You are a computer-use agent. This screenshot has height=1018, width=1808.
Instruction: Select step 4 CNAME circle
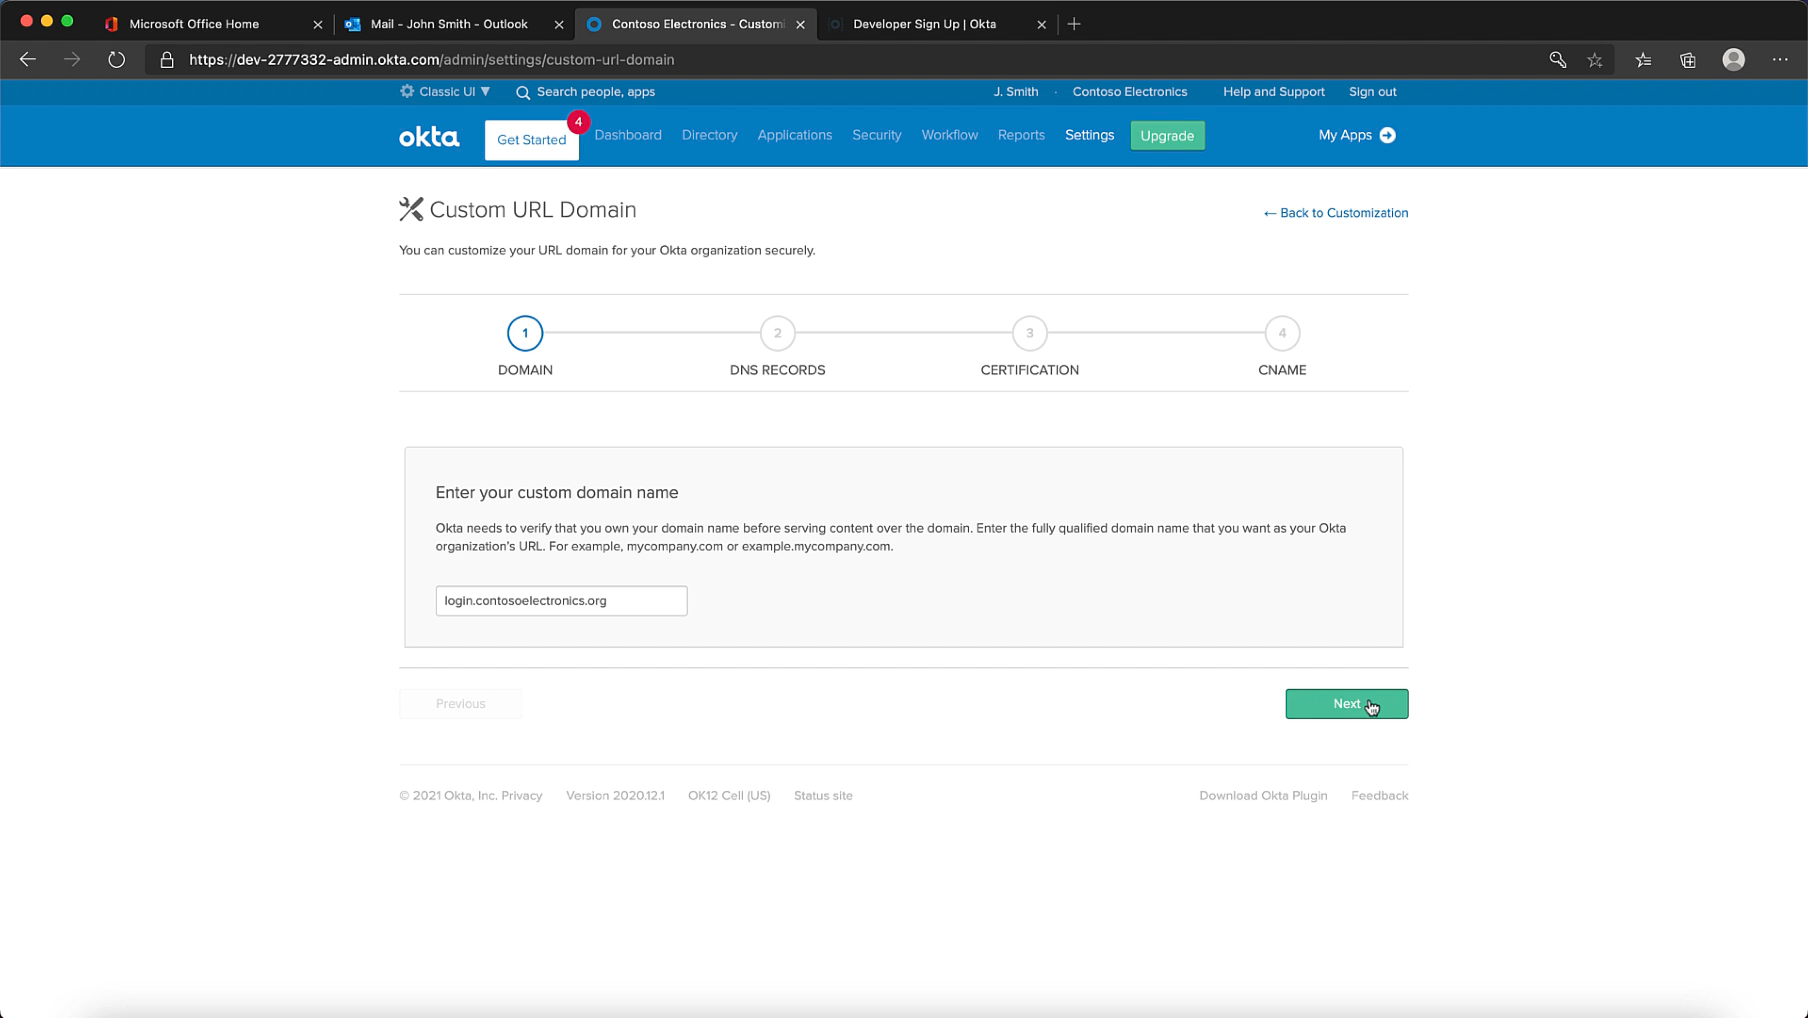tap(1282, 333)
